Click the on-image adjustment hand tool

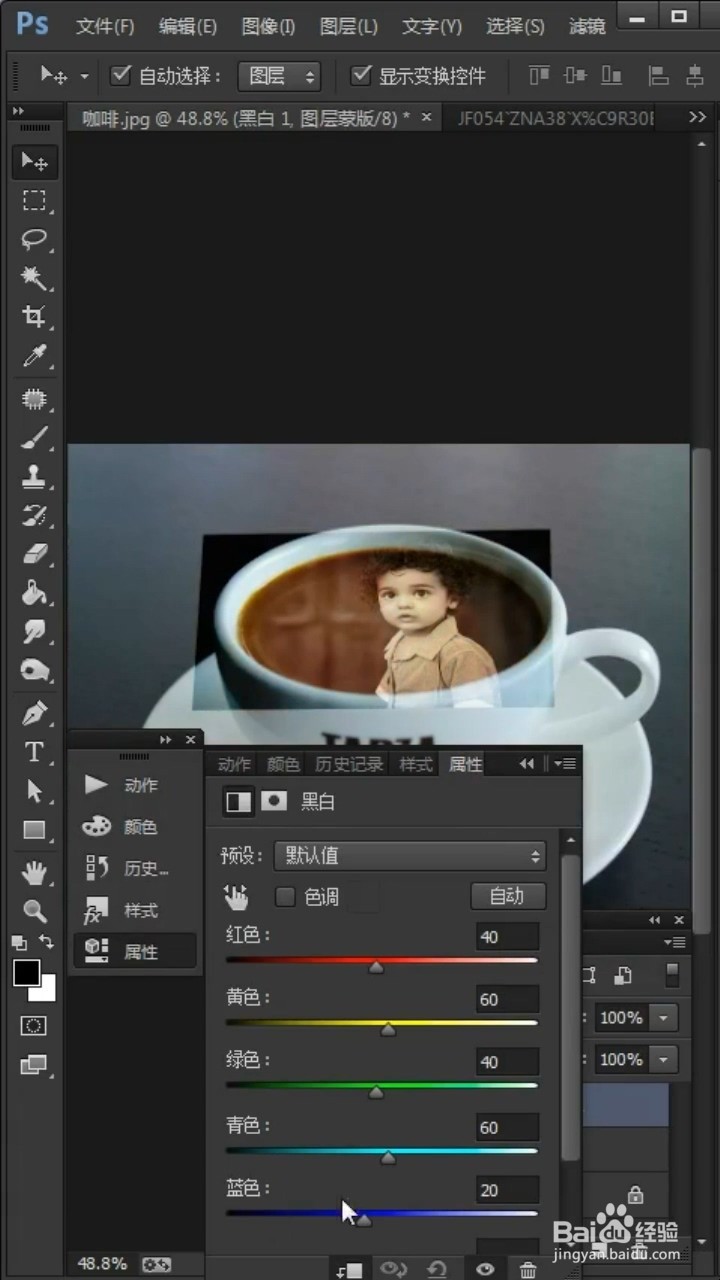[x=236, y=897]
